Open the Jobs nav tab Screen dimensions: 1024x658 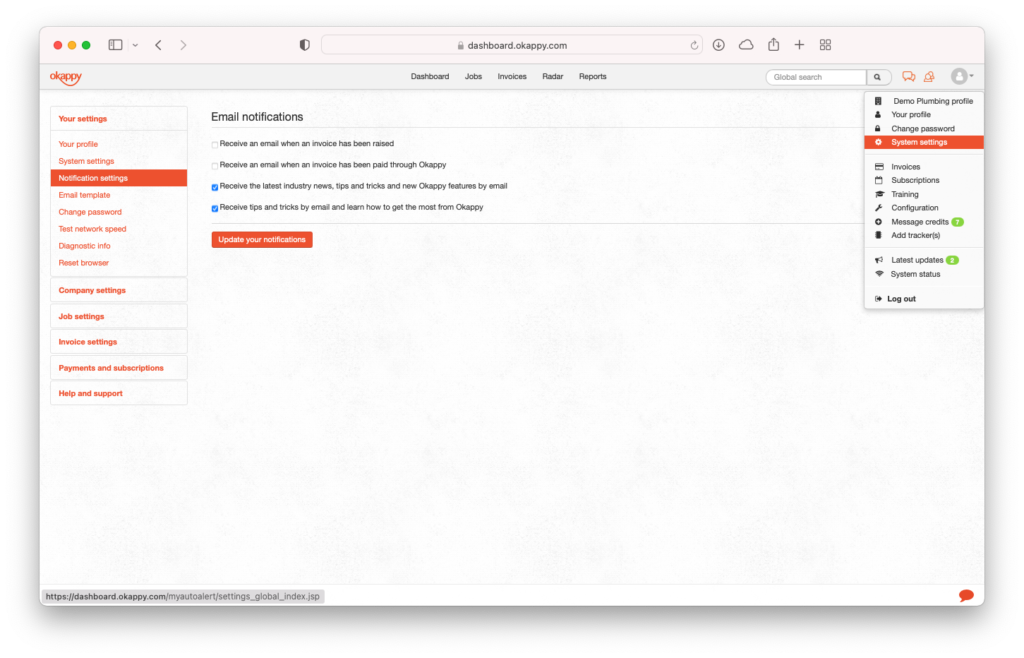(x=473, y=77)
